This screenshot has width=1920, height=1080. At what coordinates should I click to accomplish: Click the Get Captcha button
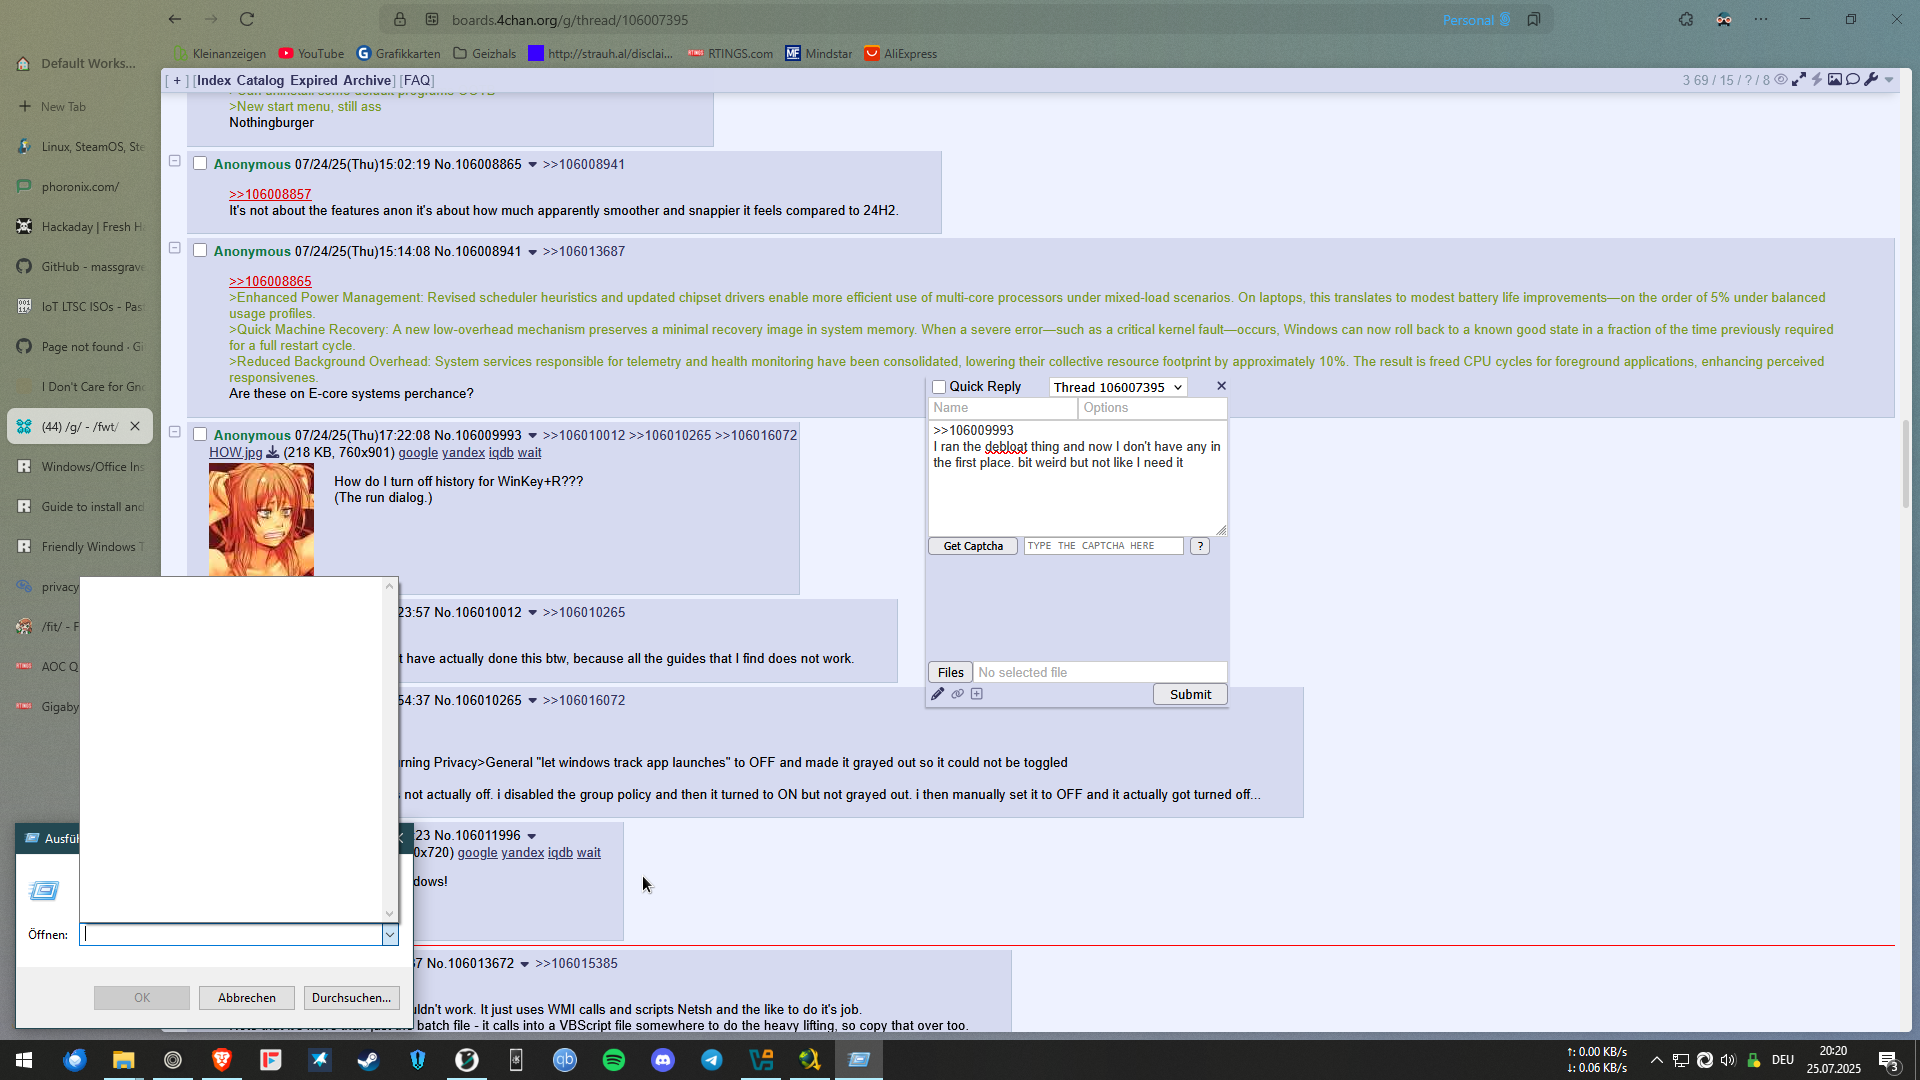973,546
